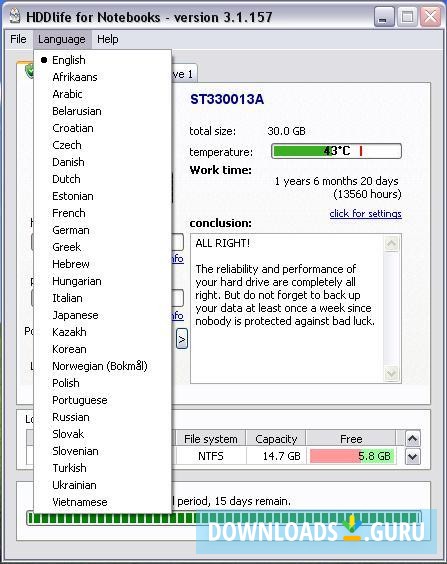Image resolution: width=447 pixels, height=564 pixels.
Task: Change language to Russian
Action: [x=102, y=417]
